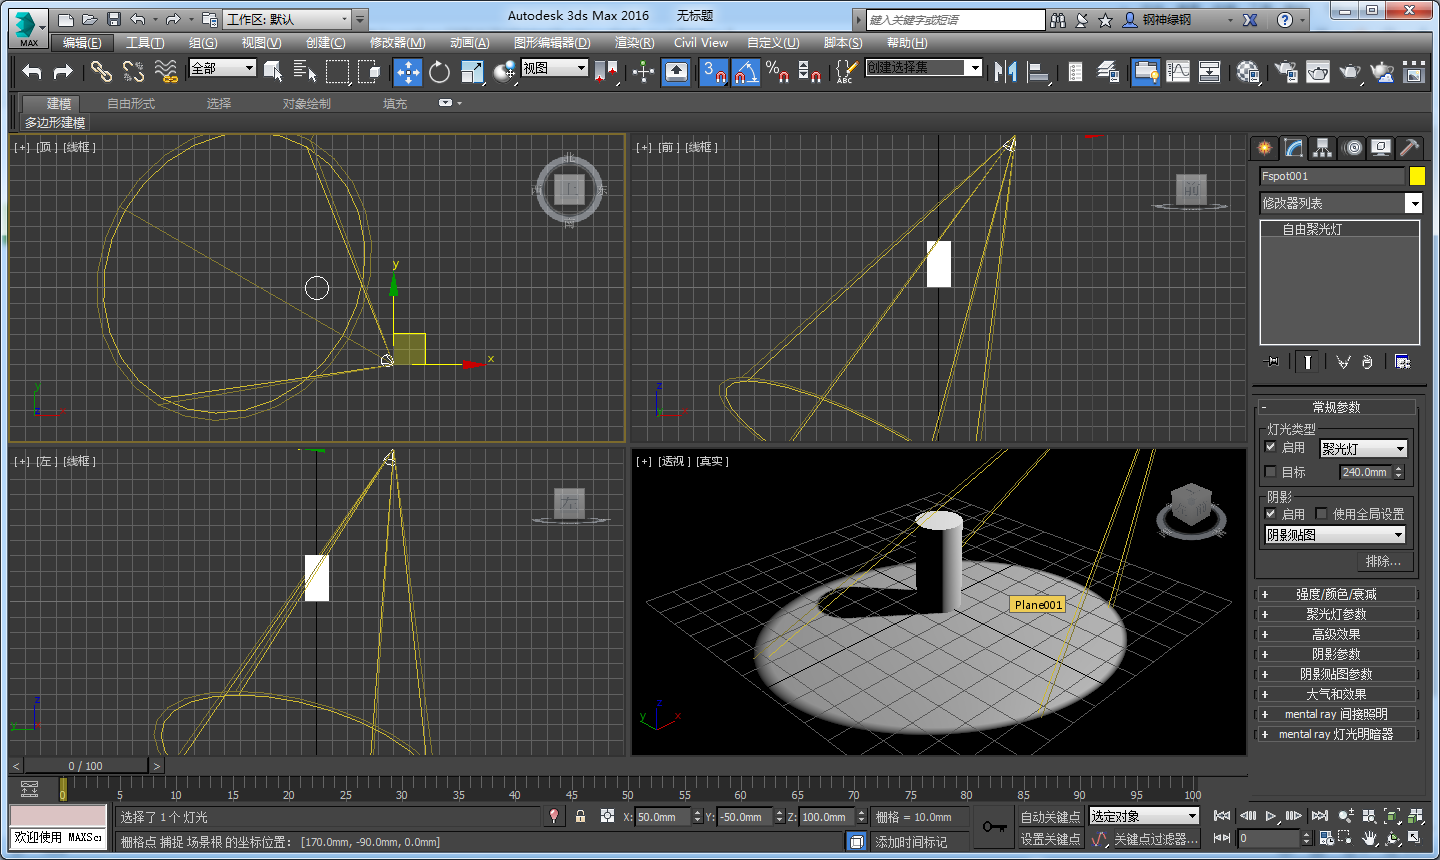This screenshot has height=860, width=1440.
Task: Open the 阴影贴图 shadow type dropdown
Action: tap(1399, 534)
